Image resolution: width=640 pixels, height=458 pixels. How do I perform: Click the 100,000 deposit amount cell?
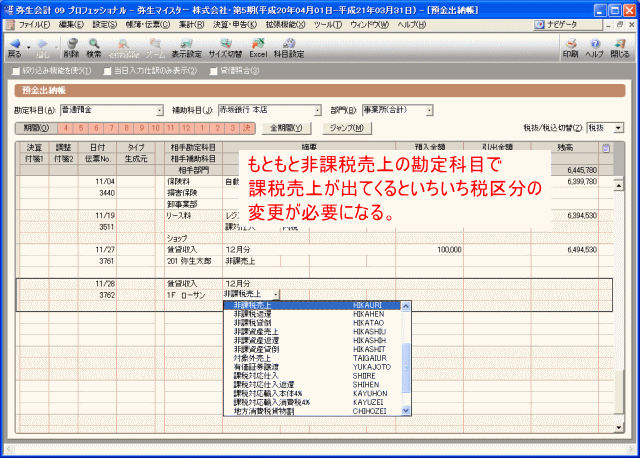tap(429, 250)
